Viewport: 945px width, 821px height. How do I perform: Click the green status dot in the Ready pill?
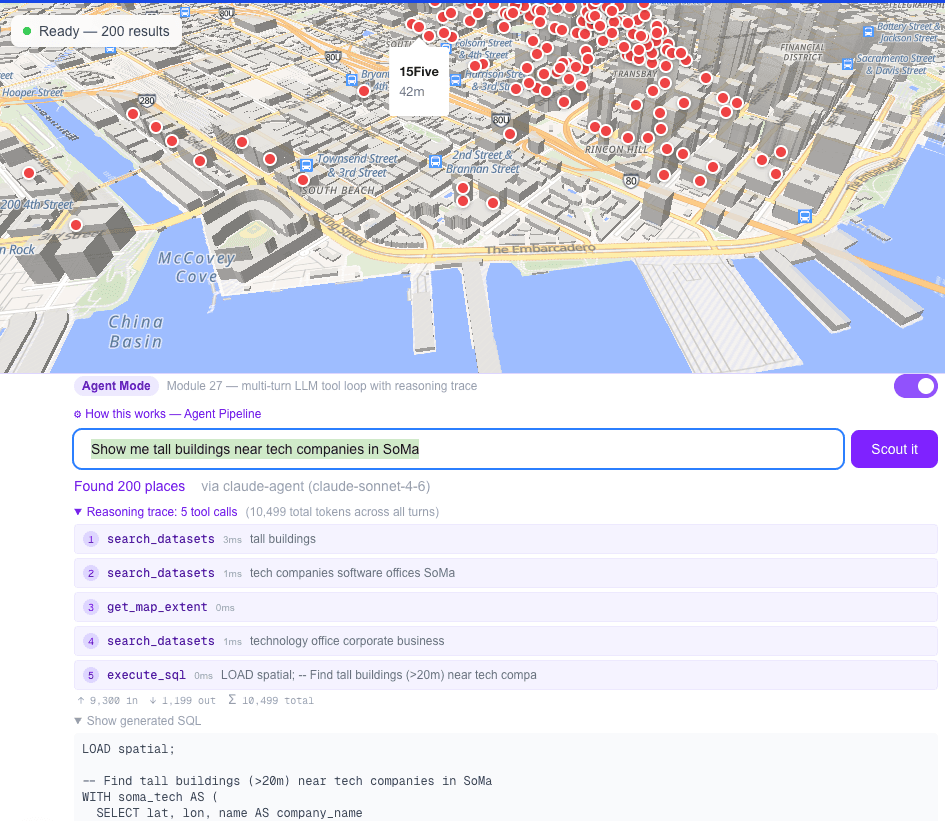(x=26, y=31)
